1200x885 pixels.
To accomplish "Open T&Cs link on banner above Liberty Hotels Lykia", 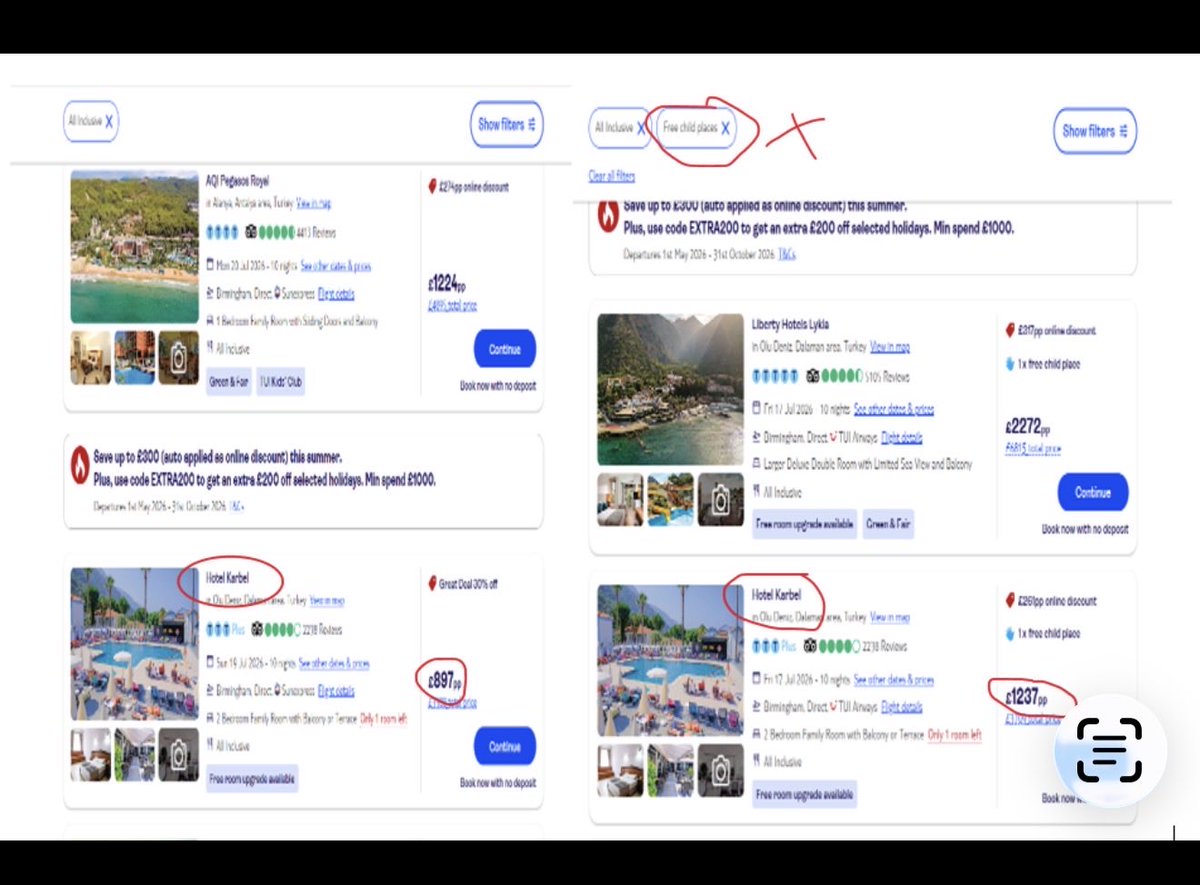I will [787, 254].
